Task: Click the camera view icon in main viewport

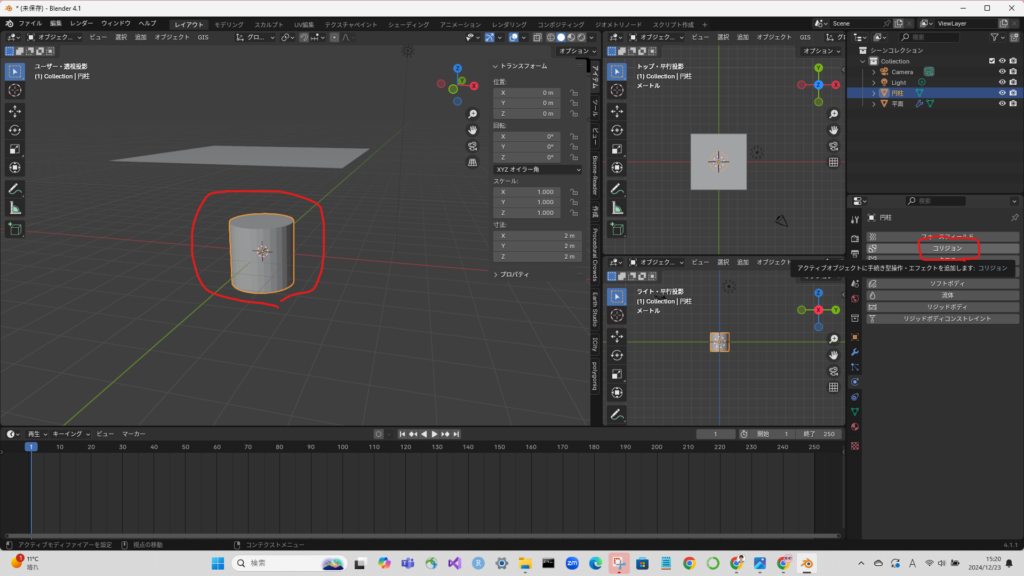Action: point(472,145)
